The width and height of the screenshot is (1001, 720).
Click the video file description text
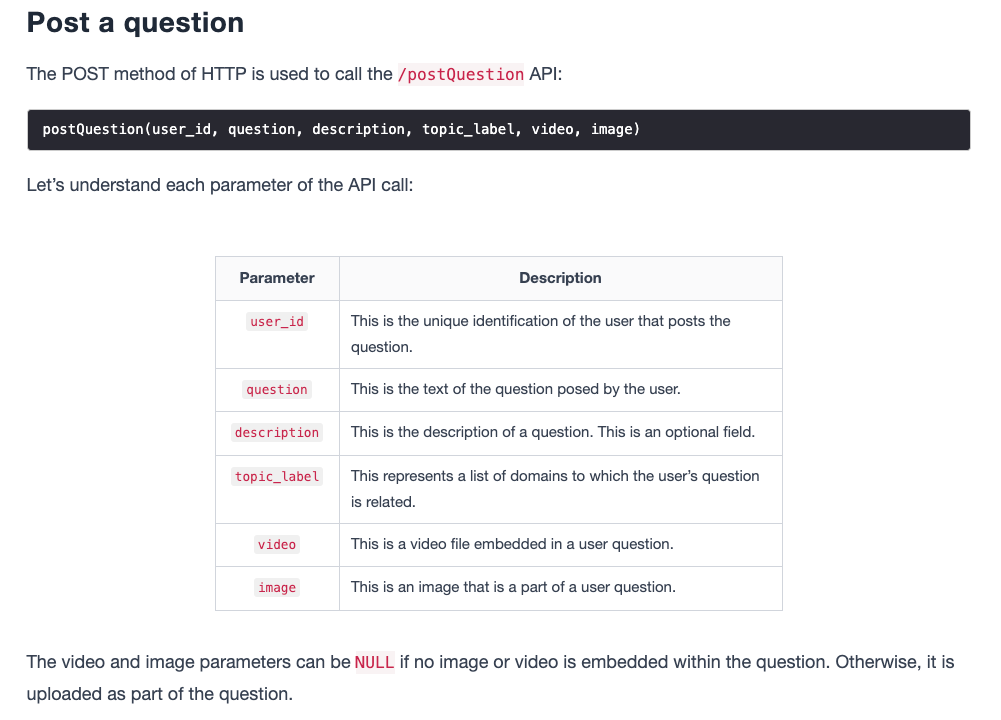512,544
